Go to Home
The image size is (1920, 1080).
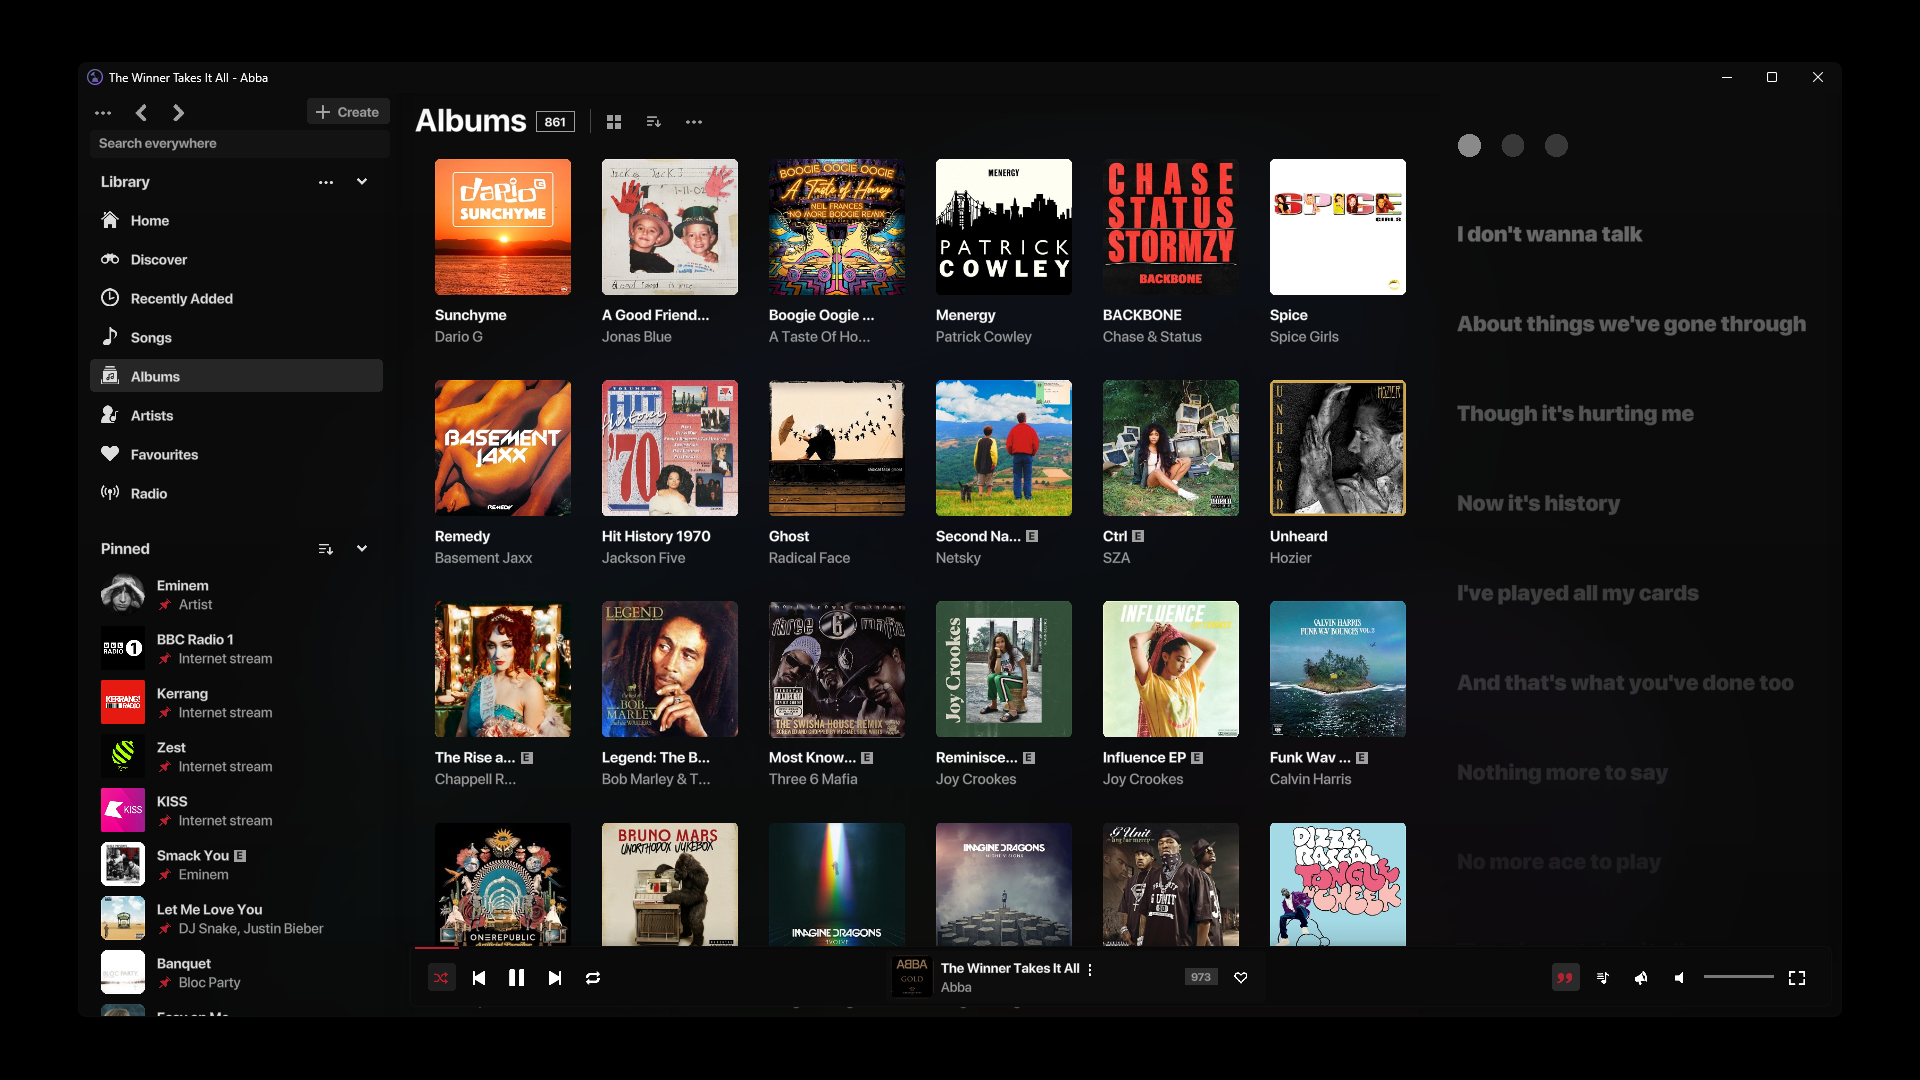[x=236, y=220]
